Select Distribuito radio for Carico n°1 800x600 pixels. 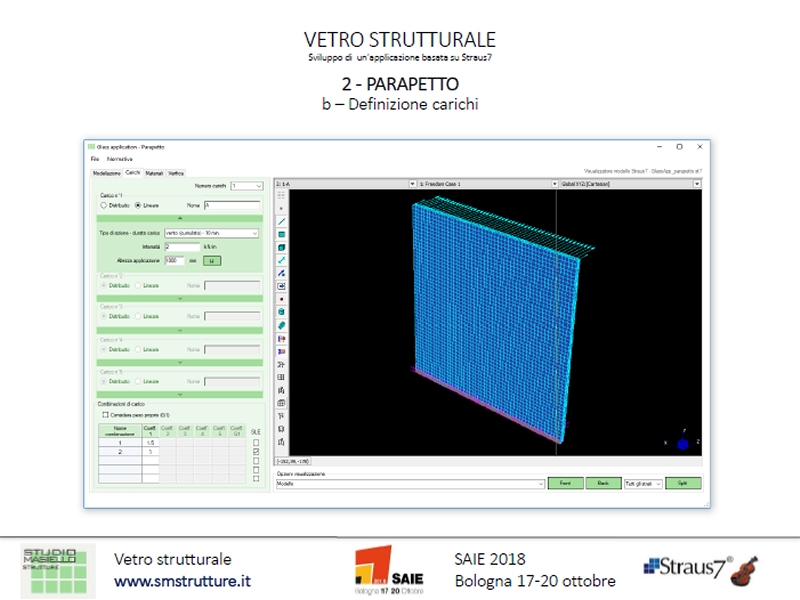click(103, 205)
